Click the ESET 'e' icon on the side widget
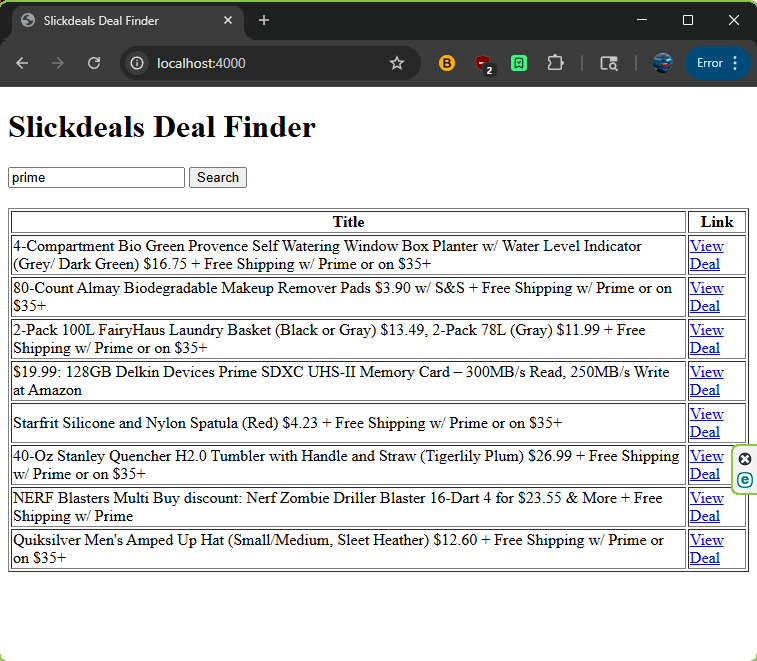 pyautogui.click(x=745, y=481)
